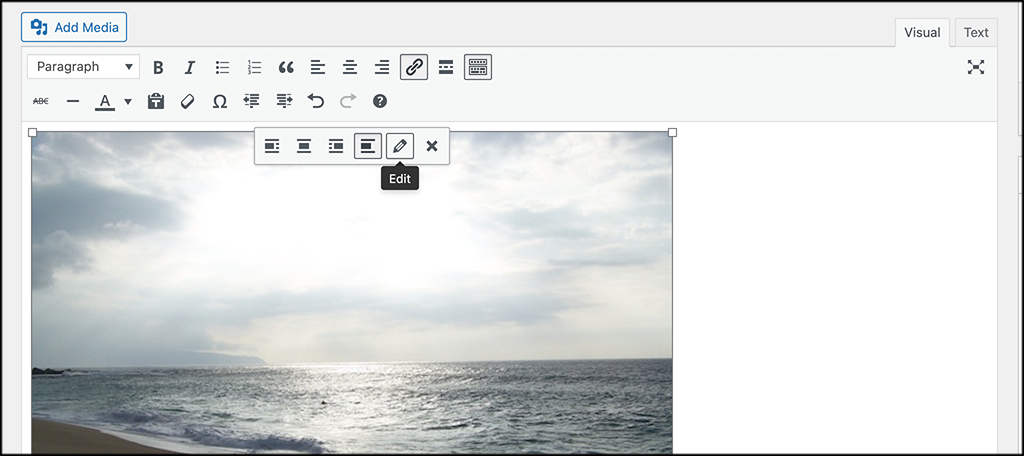The height and width of the screenshot is (456, 1024).
Task: Undo the last action
Action: [316, 101]
